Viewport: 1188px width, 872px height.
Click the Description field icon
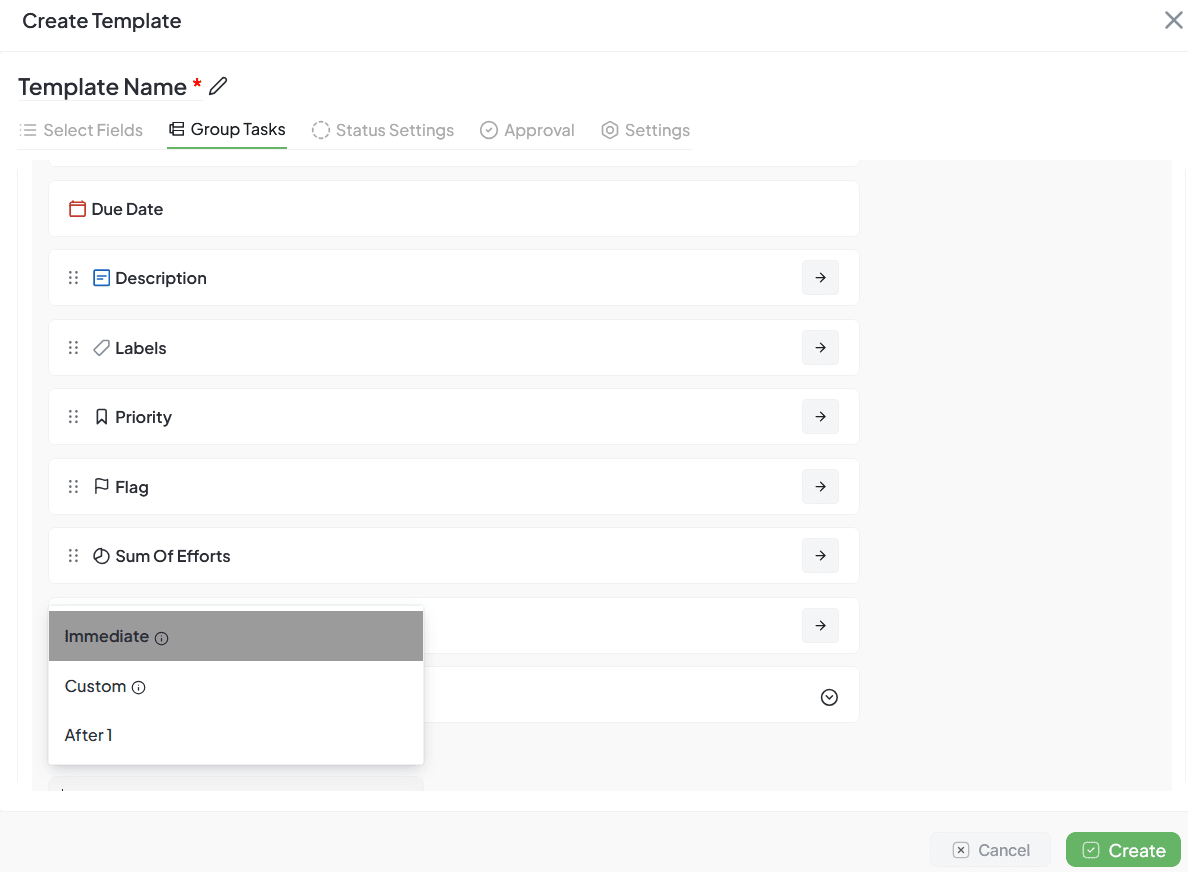click(x=101, y=278)
